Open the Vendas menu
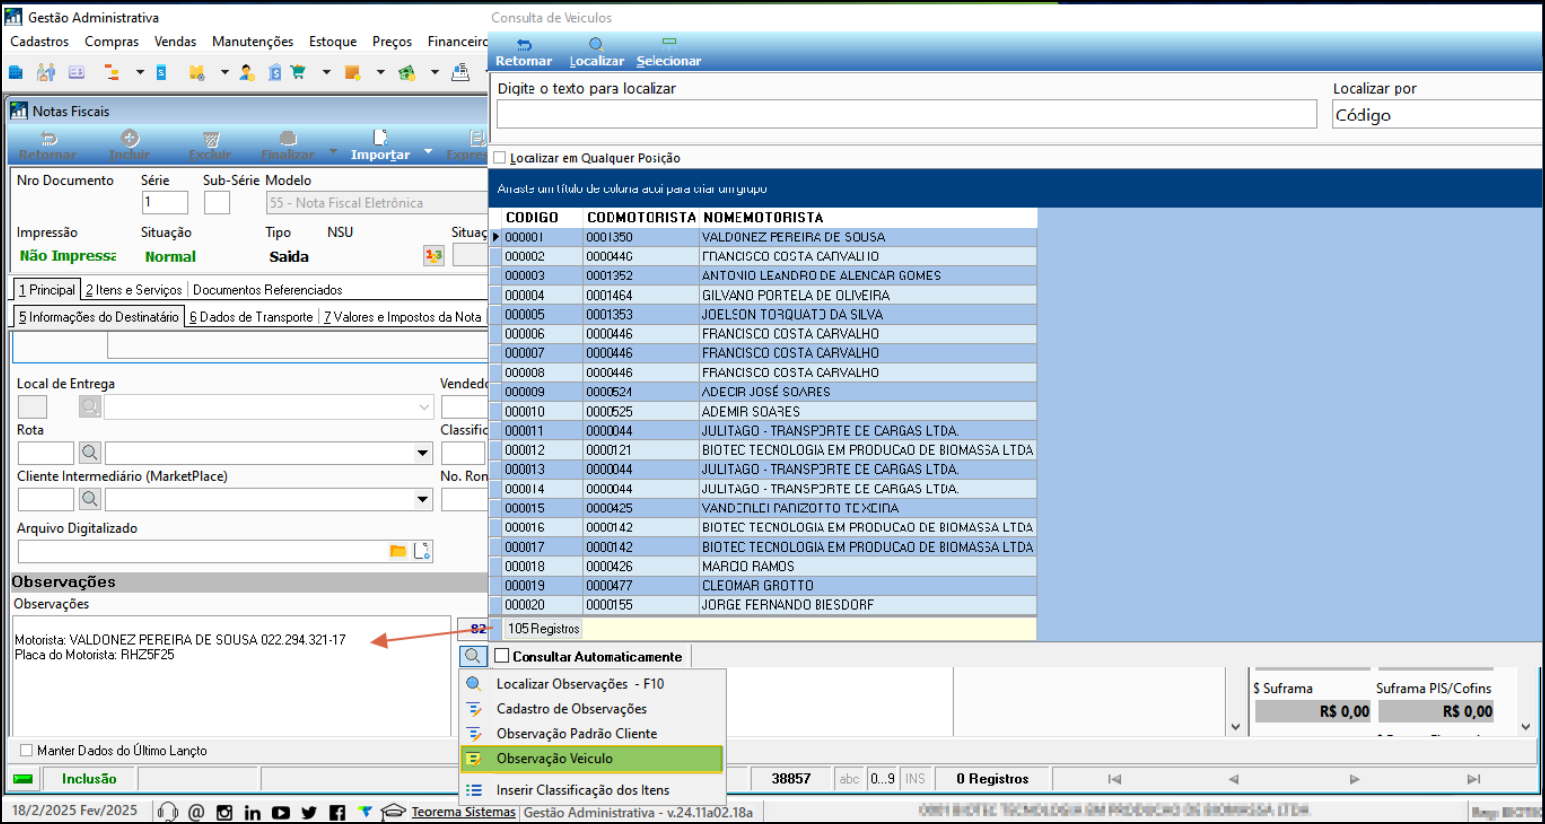The image size is (1545, 824). pyautogui.click(x=175, y=41)
